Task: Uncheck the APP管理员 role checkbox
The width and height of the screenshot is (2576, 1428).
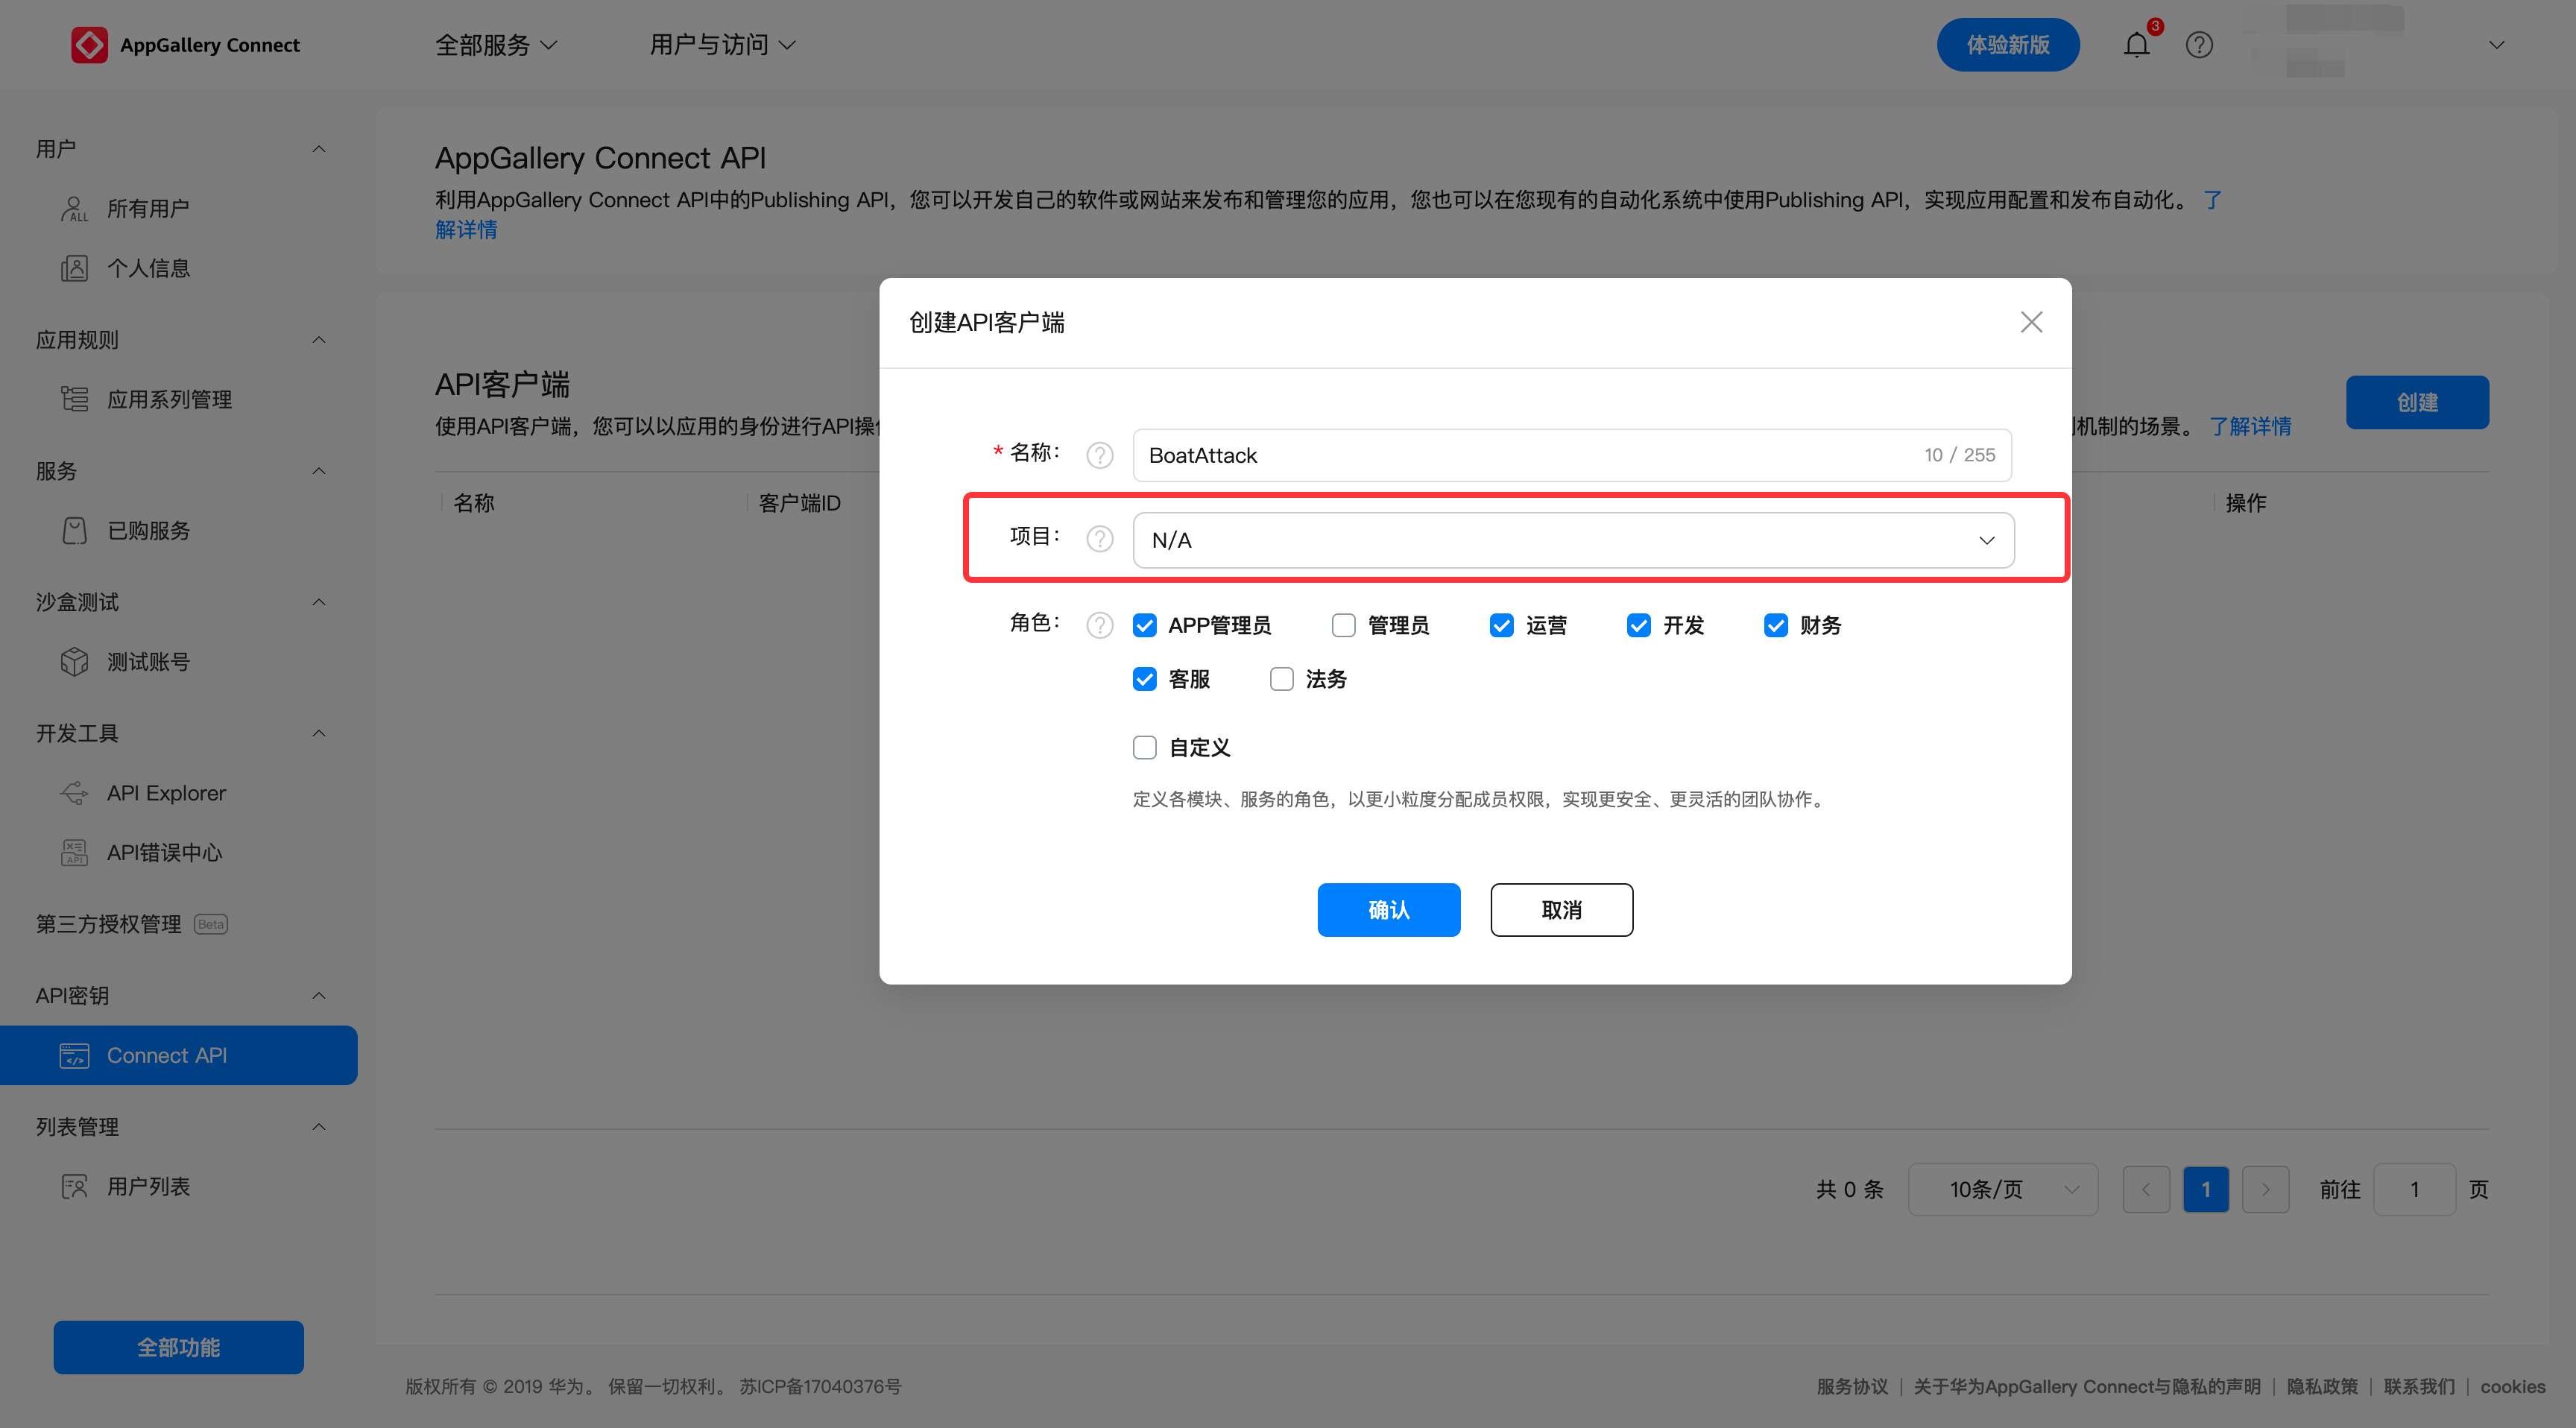Action: pos(1145,625)
